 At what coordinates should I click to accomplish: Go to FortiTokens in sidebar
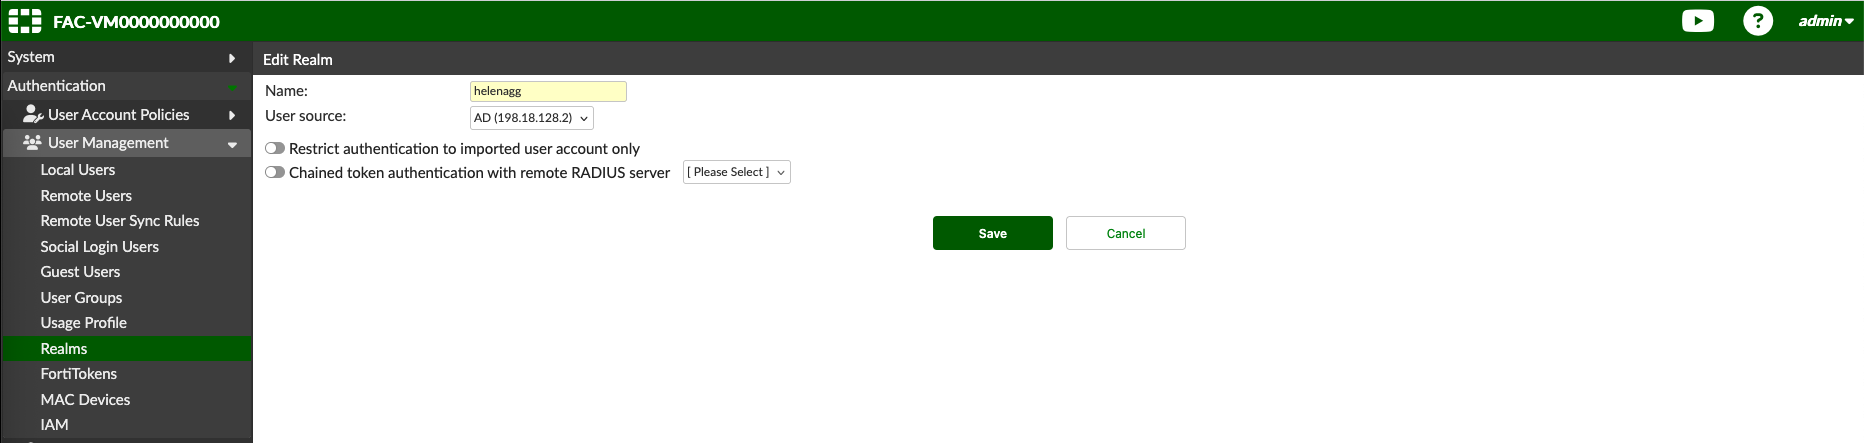(79, 374)
